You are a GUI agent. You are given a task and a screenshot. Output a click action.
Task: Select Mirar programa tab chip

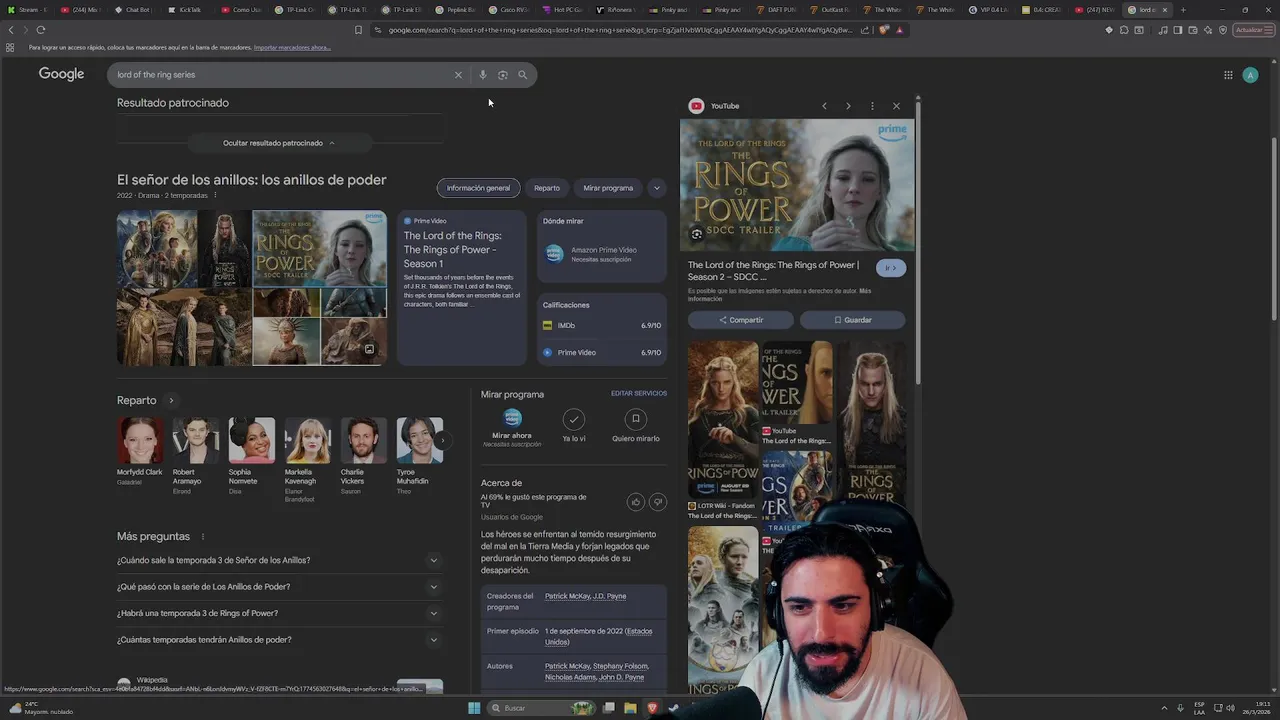[x=608, y=188]
